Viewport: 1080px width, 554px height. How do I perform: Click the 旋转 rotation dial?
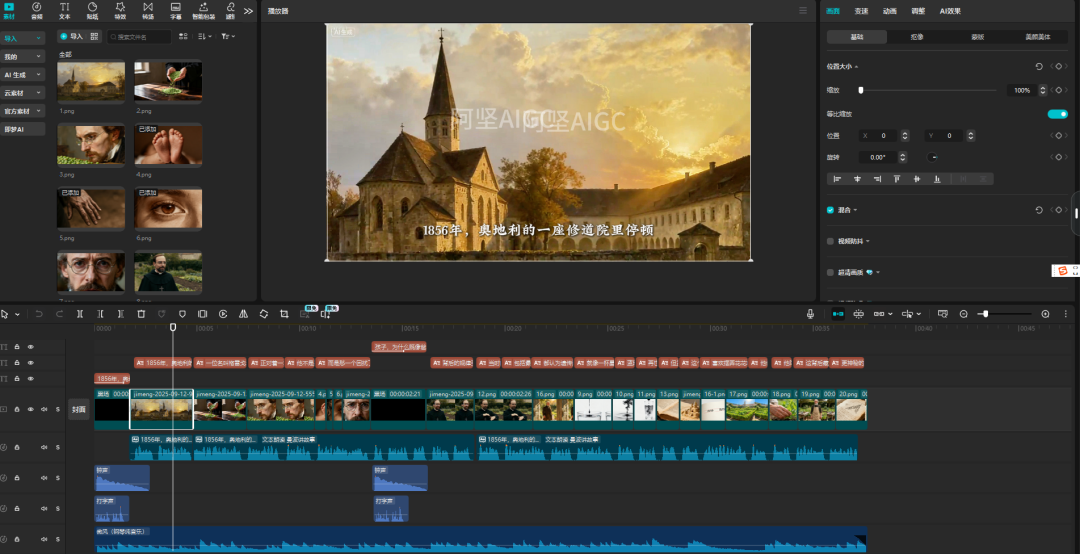932,157
